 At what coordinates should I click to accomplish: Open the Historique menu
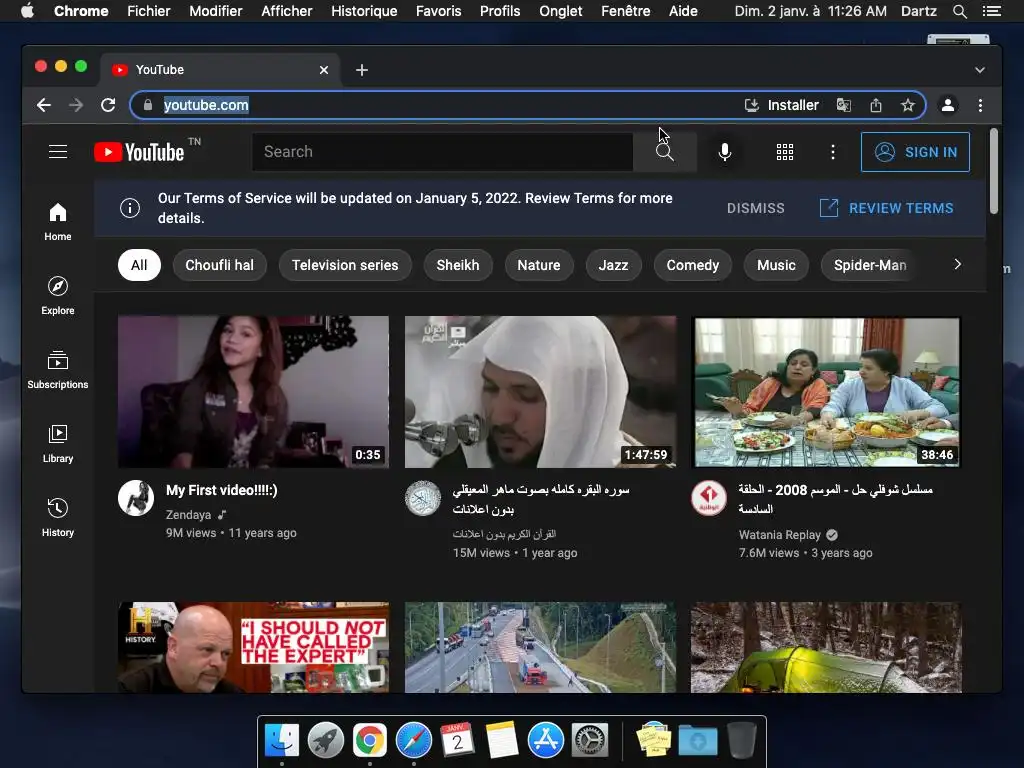(x=364, y=11)
